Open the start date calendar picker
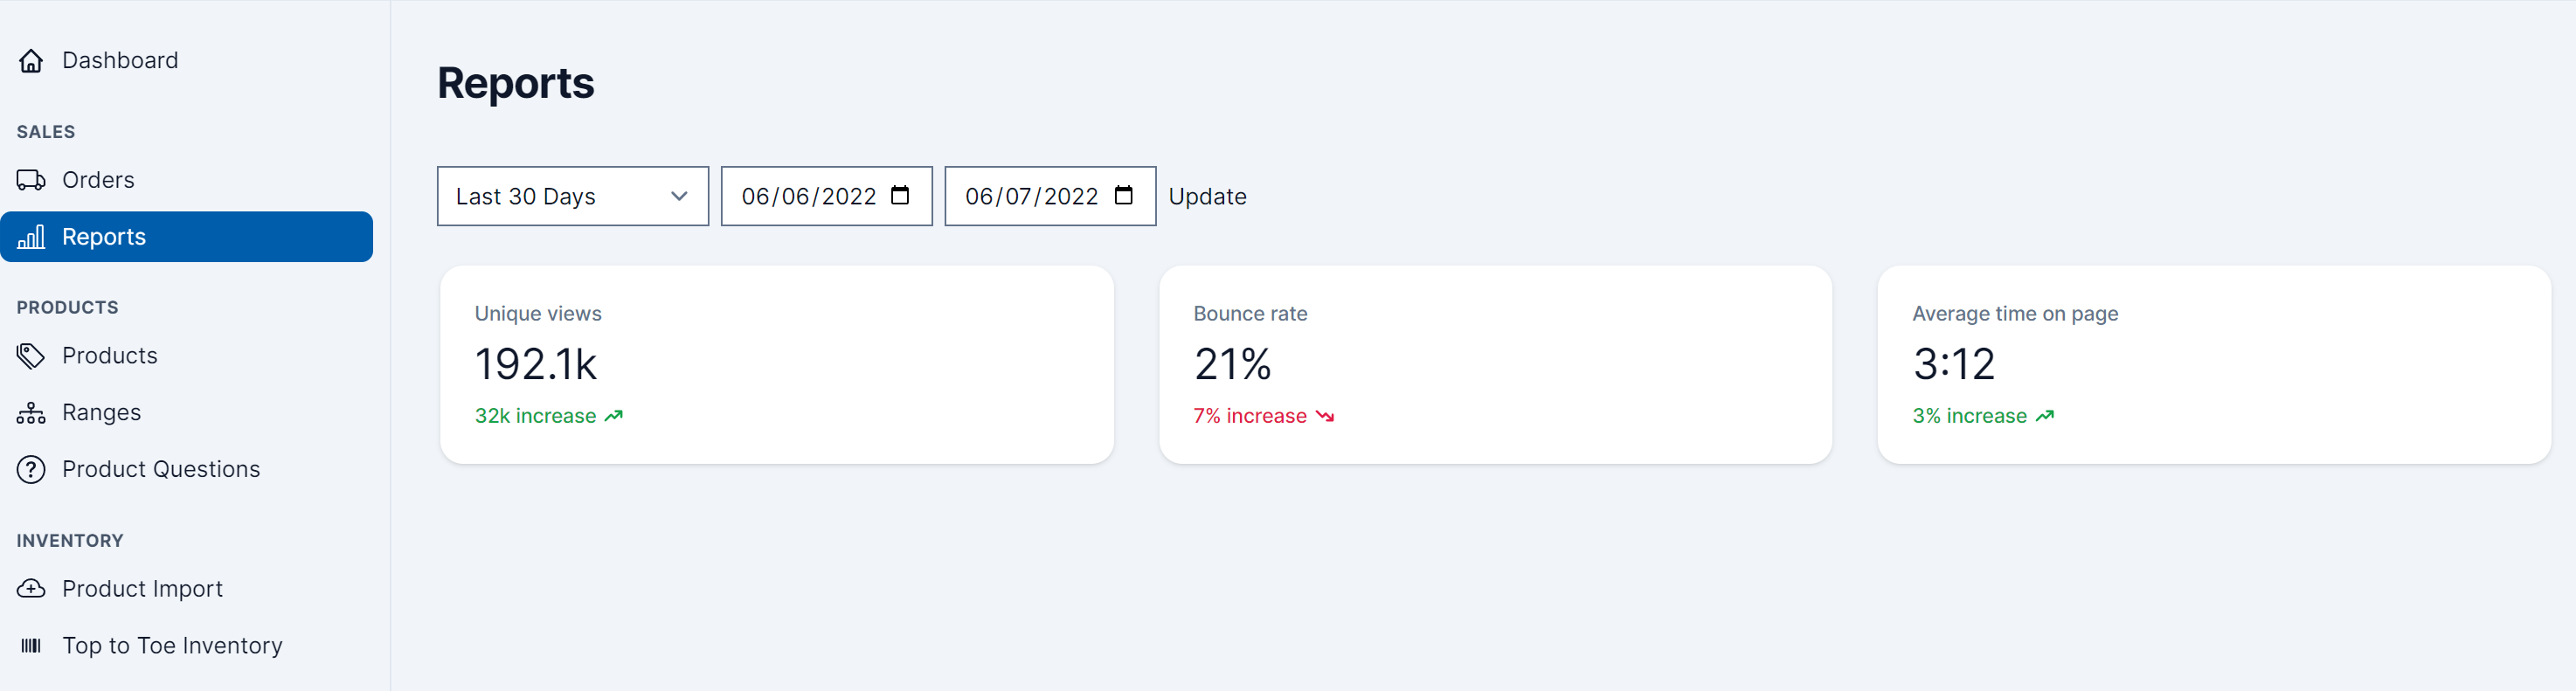Screen dimensions: 2576x691 (x=898, y=196)
